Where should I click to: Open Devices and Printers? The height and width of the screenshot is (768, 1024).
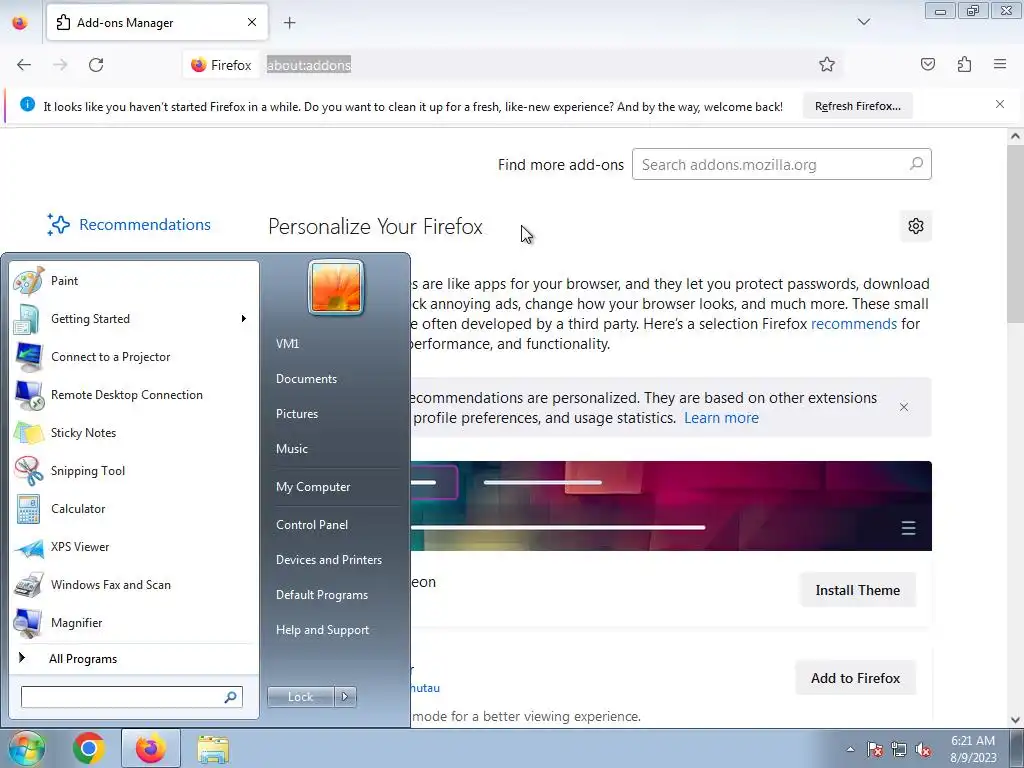pos(328,560)
